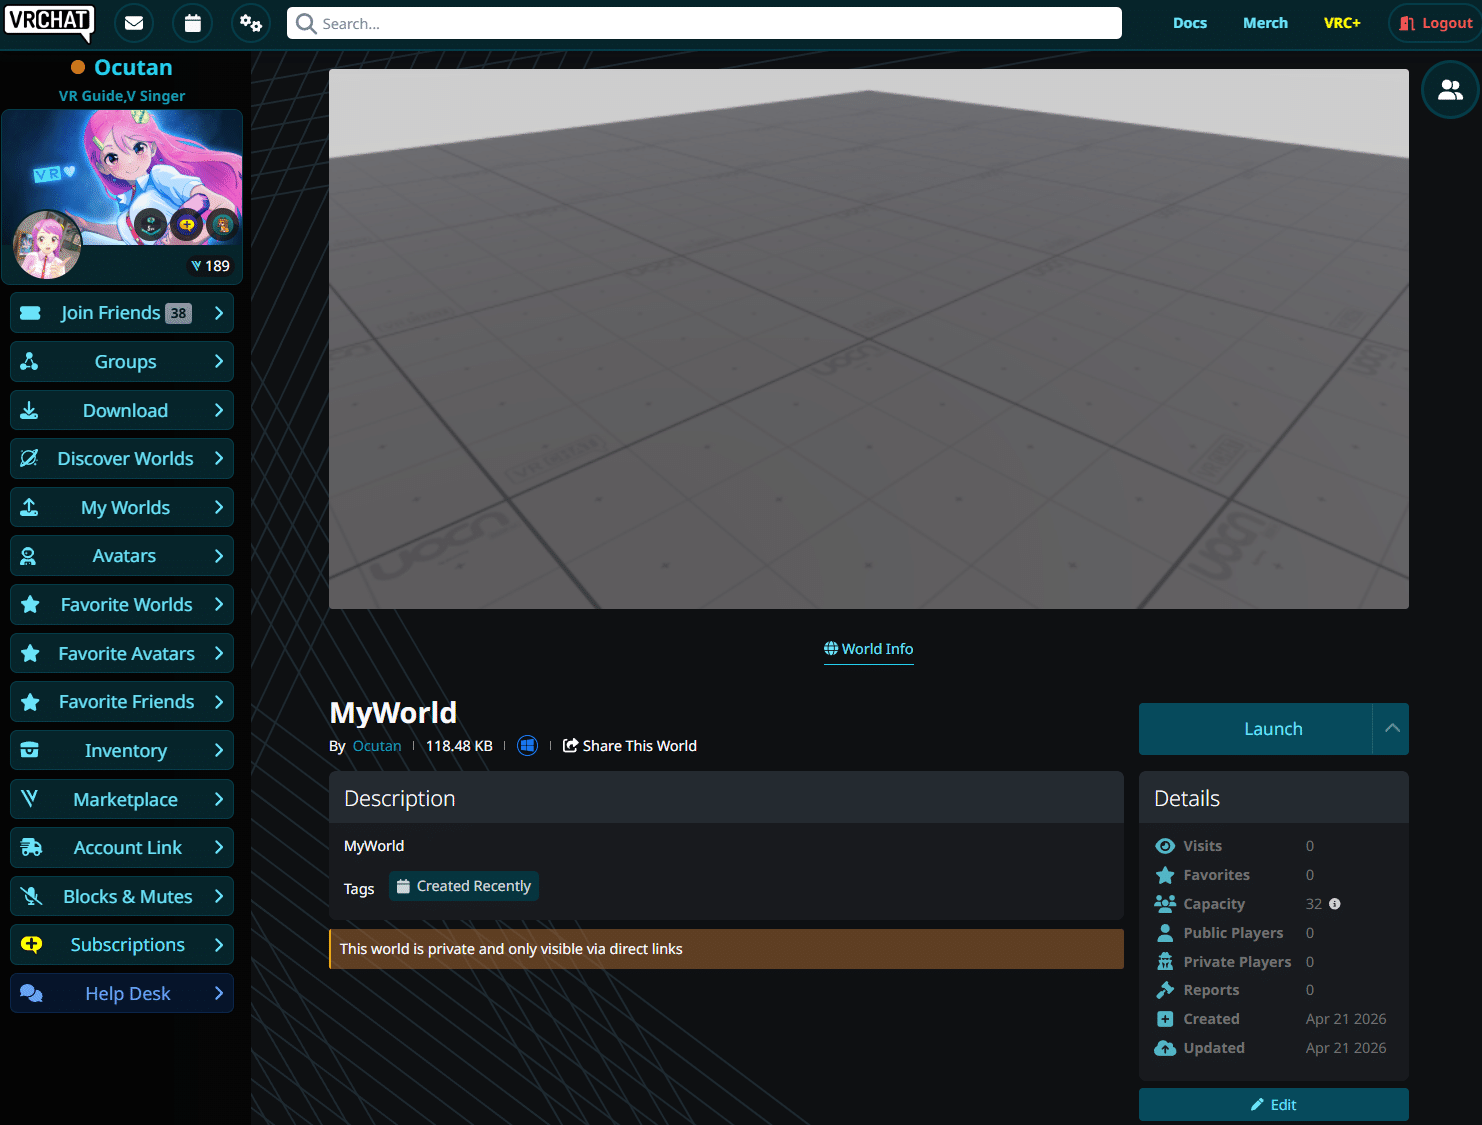Click the 118.48 KB file size
Screen dimensions: 1482x1125
[x=459, y=746]
